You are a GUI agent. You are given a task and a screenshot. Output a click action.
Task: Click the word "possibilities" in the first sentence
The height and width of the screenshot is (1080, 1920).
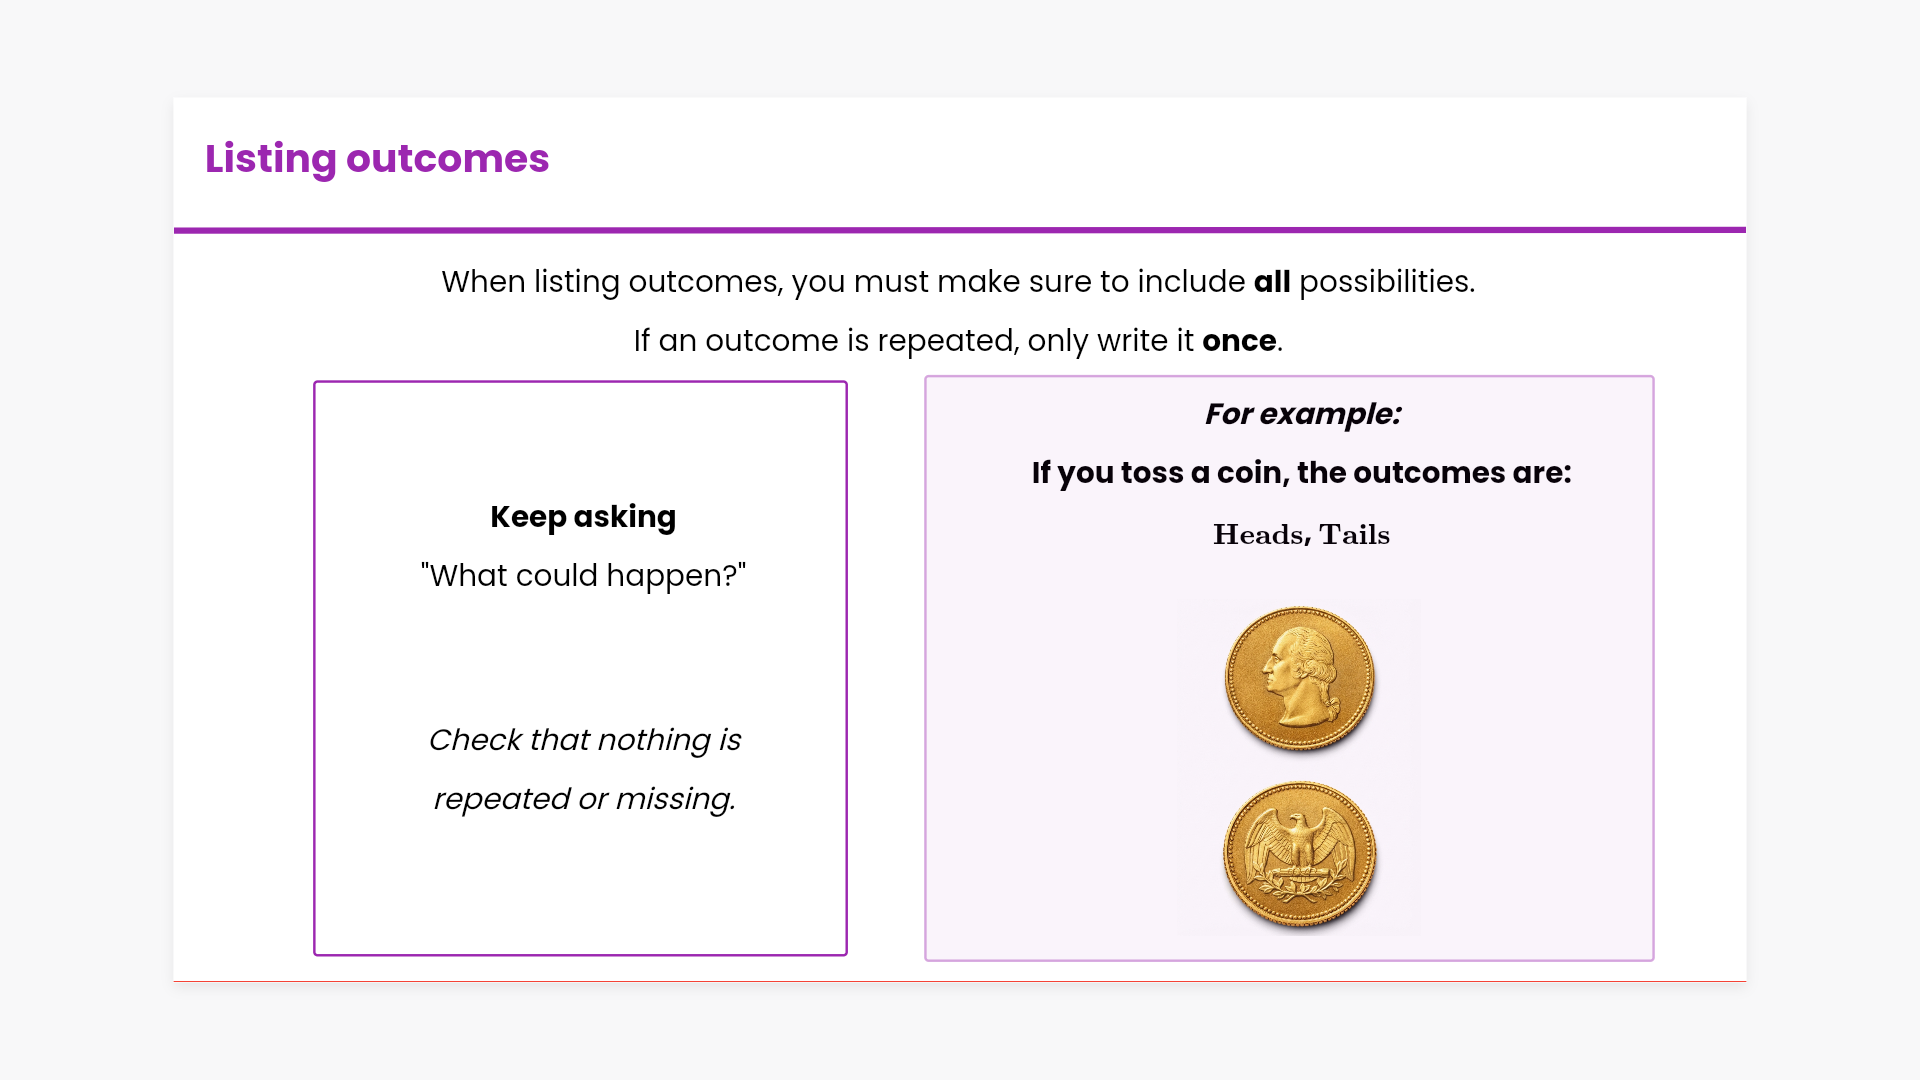(1384, 282)
